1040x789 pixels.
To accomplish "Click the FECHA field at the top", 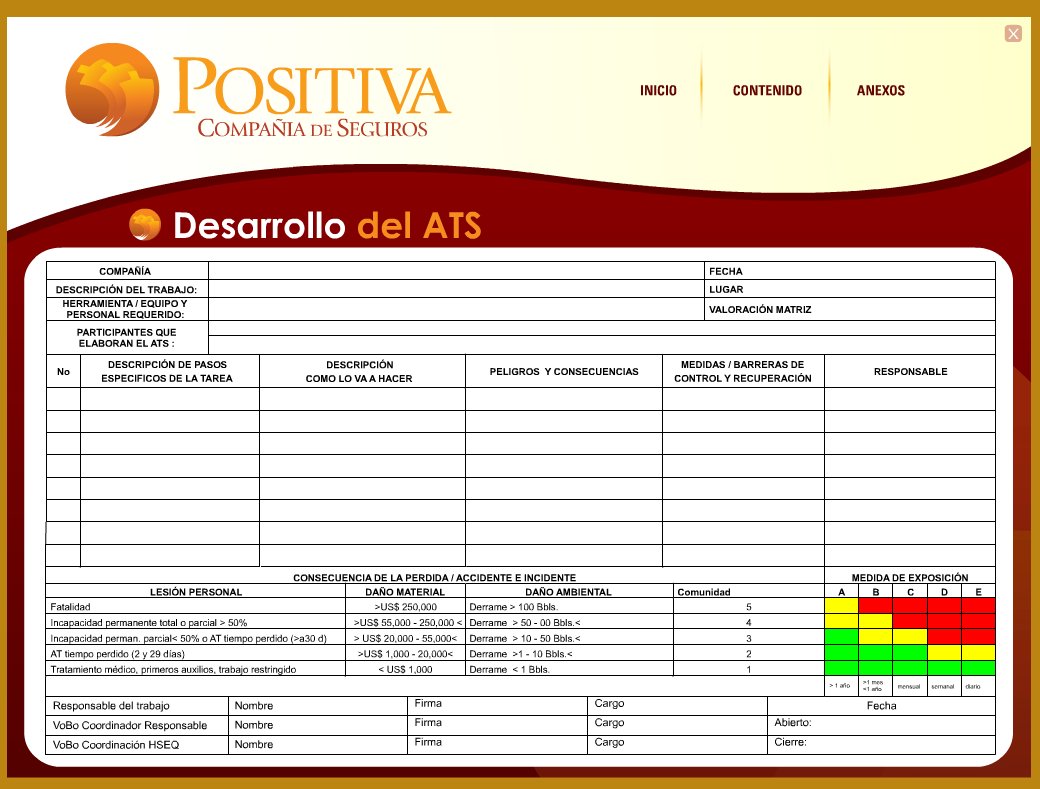I will pyautogui.click(x=850, y=270).
